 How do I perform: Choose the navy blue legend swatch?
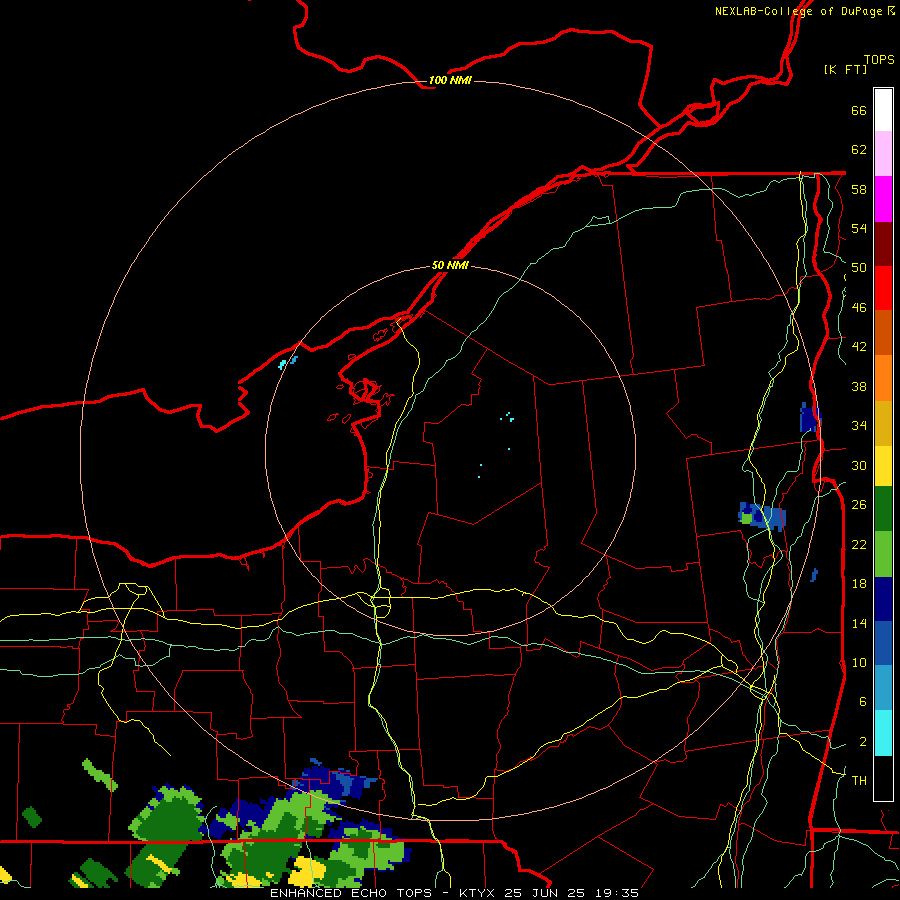[883, 599]
